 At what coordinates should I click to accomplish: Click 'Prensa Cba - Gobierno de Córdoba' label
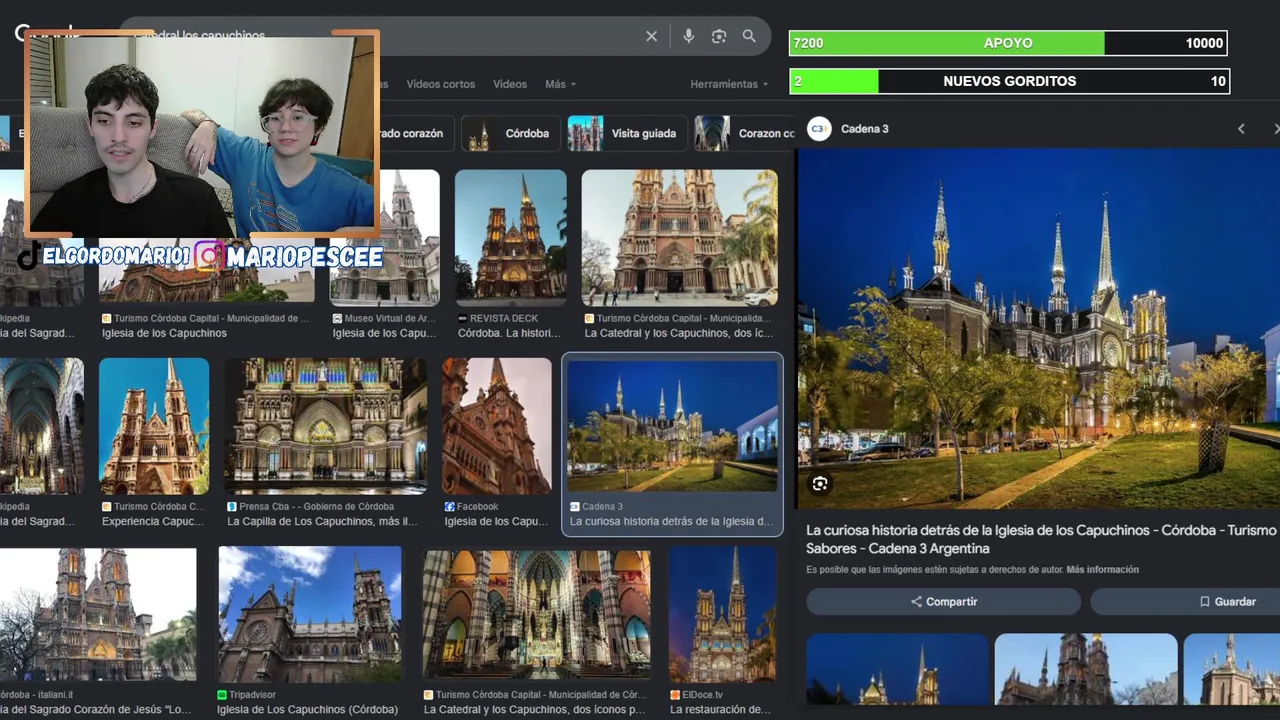tap(316, 506)
